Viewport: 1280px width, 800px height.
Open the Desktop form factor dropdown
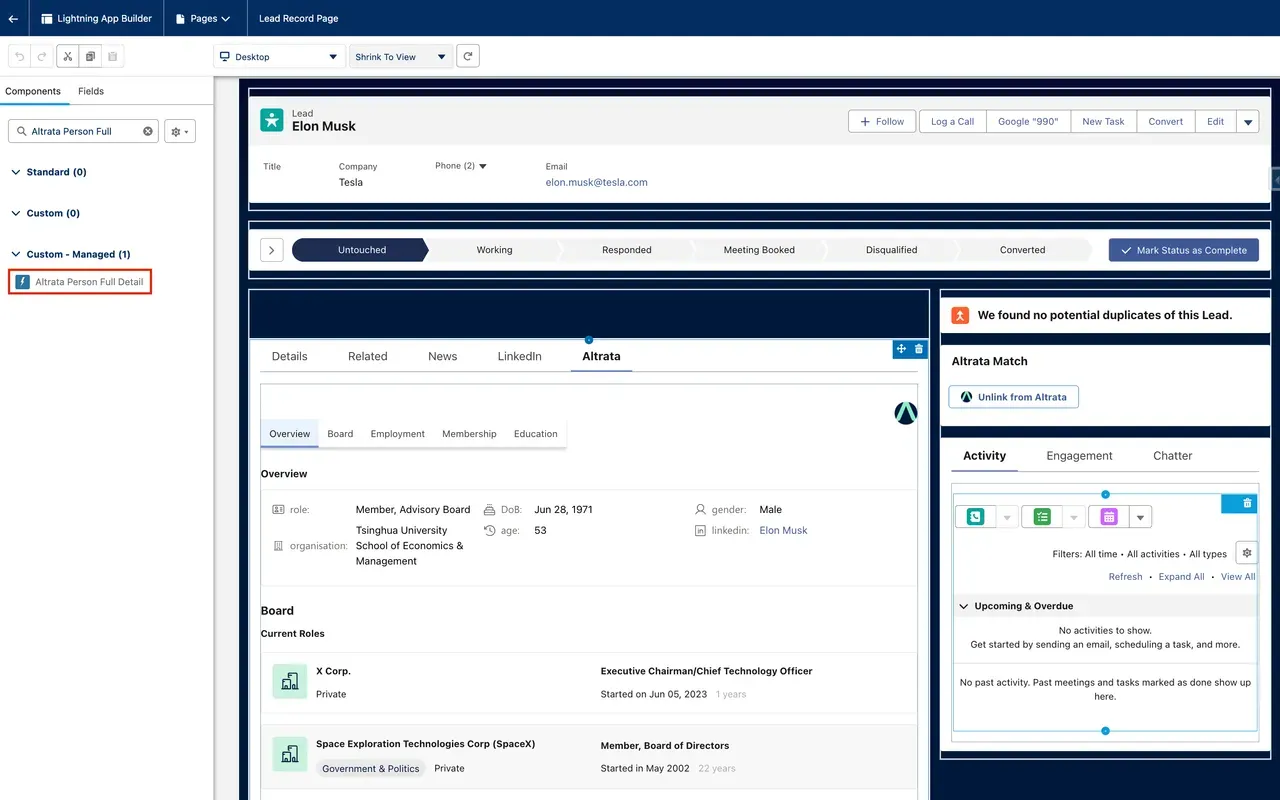click(280, 57)
